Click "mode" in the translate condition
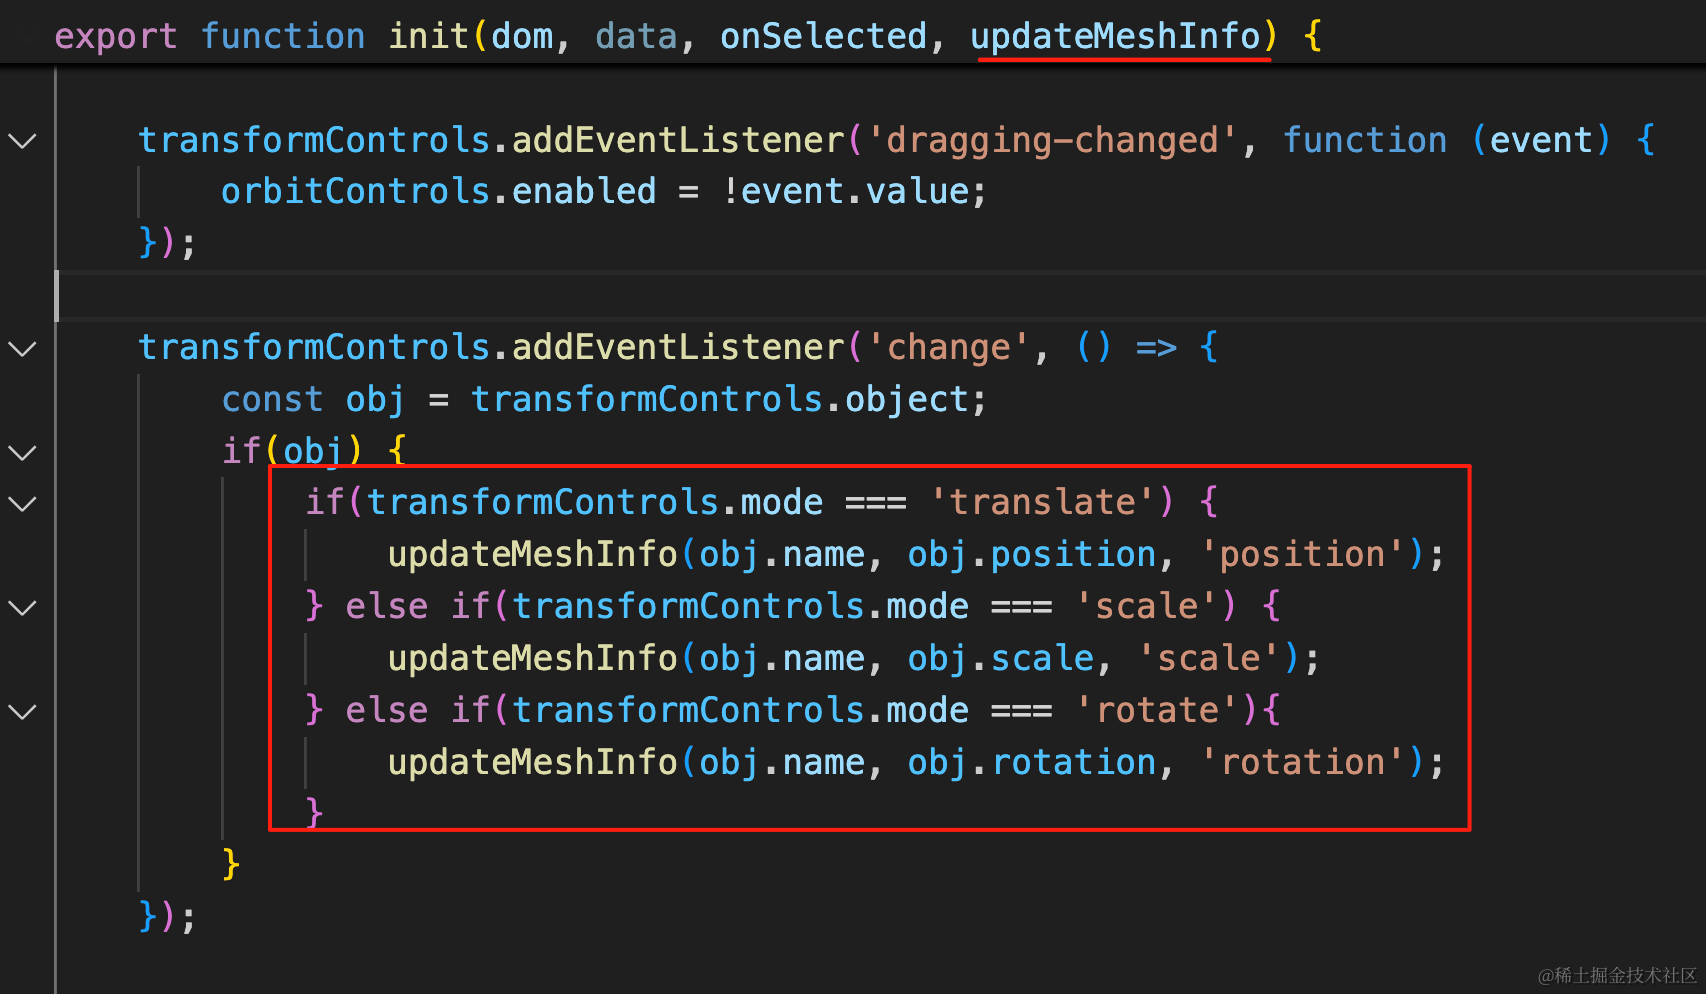The width and height of the screenshot is (1706, 994). [x=782, y=502]
